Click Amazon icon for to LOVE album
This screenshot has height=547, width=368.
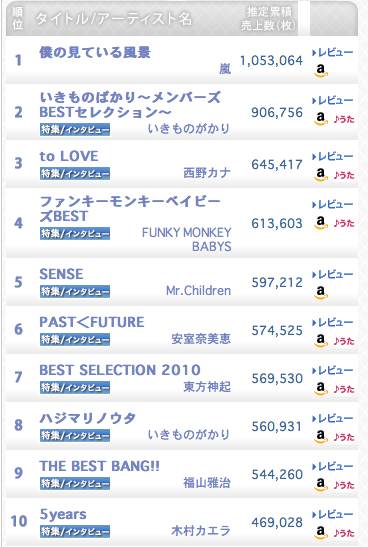[x=321, y=174]
